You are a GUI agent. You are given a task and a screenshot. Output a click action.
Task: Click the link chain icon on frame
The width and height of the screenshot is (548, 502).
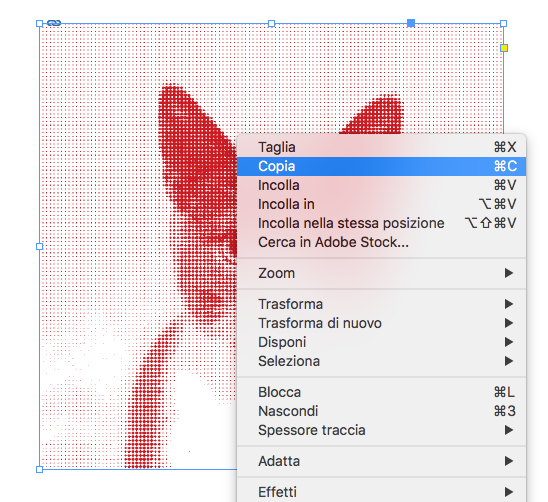tap(54, 23)
